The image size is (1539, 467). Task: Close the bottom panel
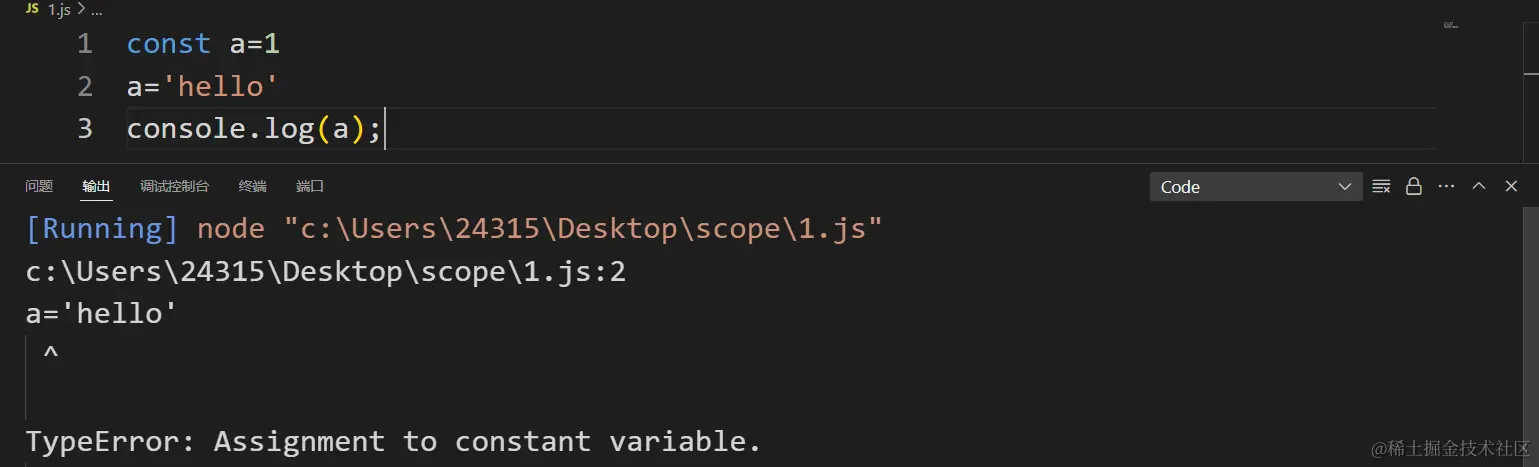tap(1511, 186)
